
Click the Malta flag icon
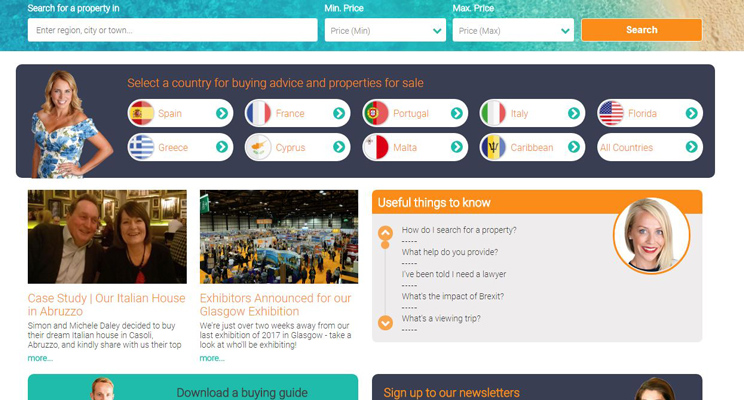click(376, 148)
